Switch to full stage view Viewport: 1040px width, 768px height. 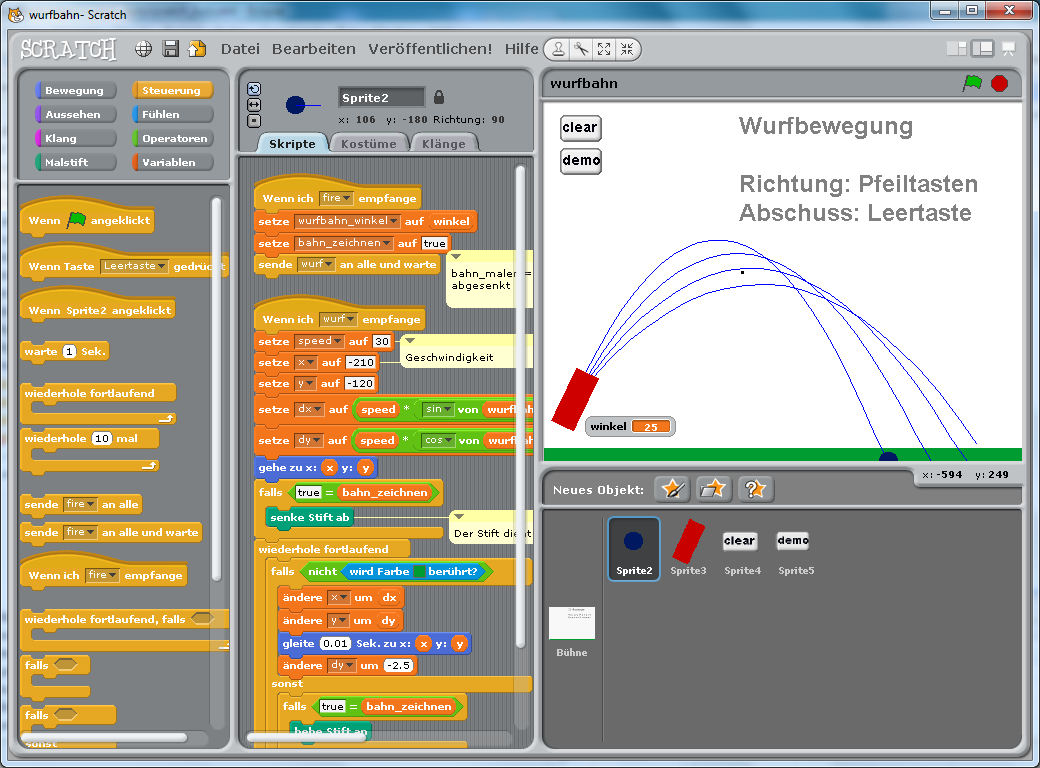tap(982, 48)
